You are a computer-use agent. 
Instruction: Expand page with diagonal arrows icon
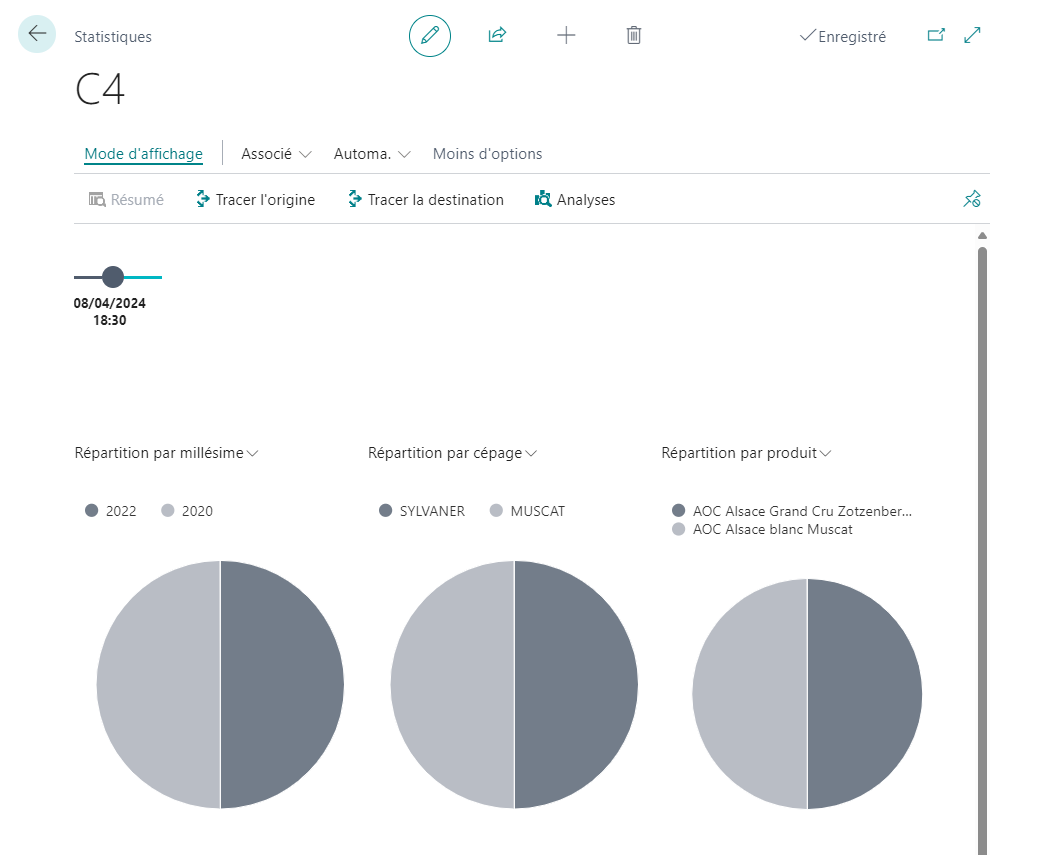[973, 35]
